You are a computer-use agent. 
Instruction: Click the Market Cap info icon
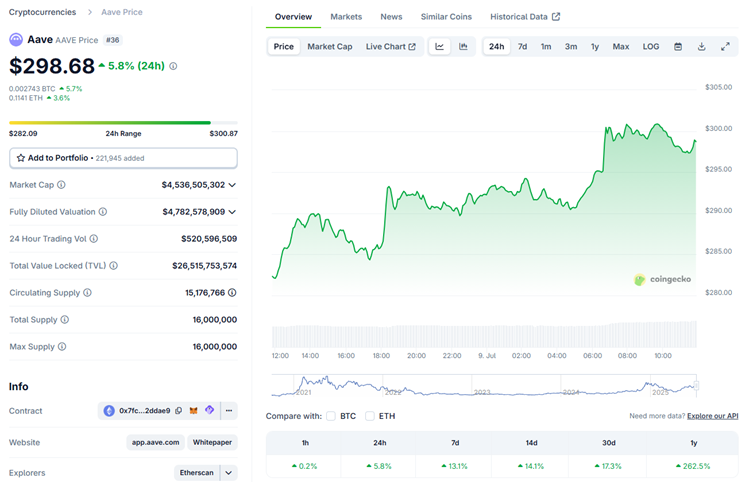point(61,185)
